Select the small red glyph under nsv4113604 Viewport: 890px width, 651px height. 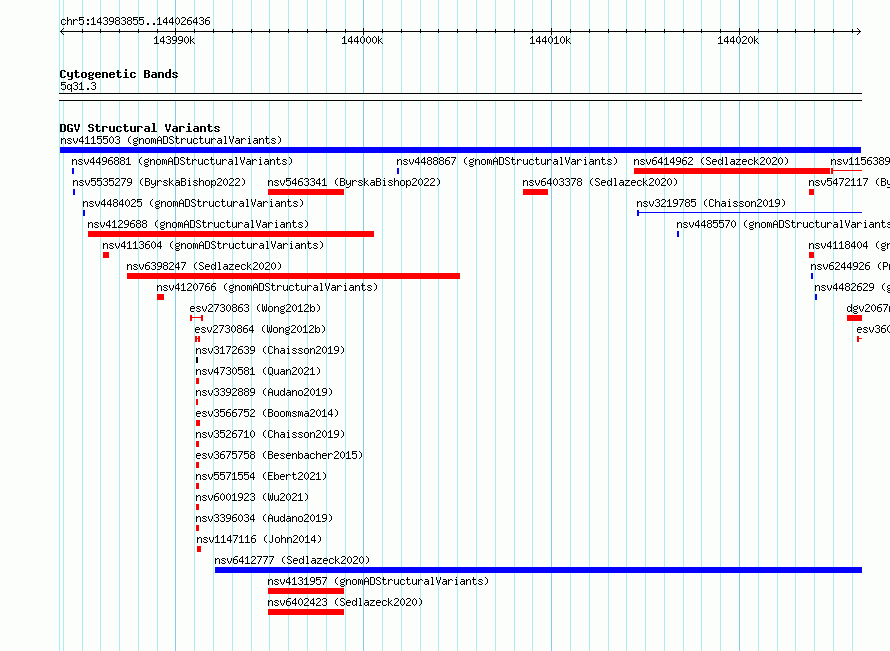tap(106, 255)
